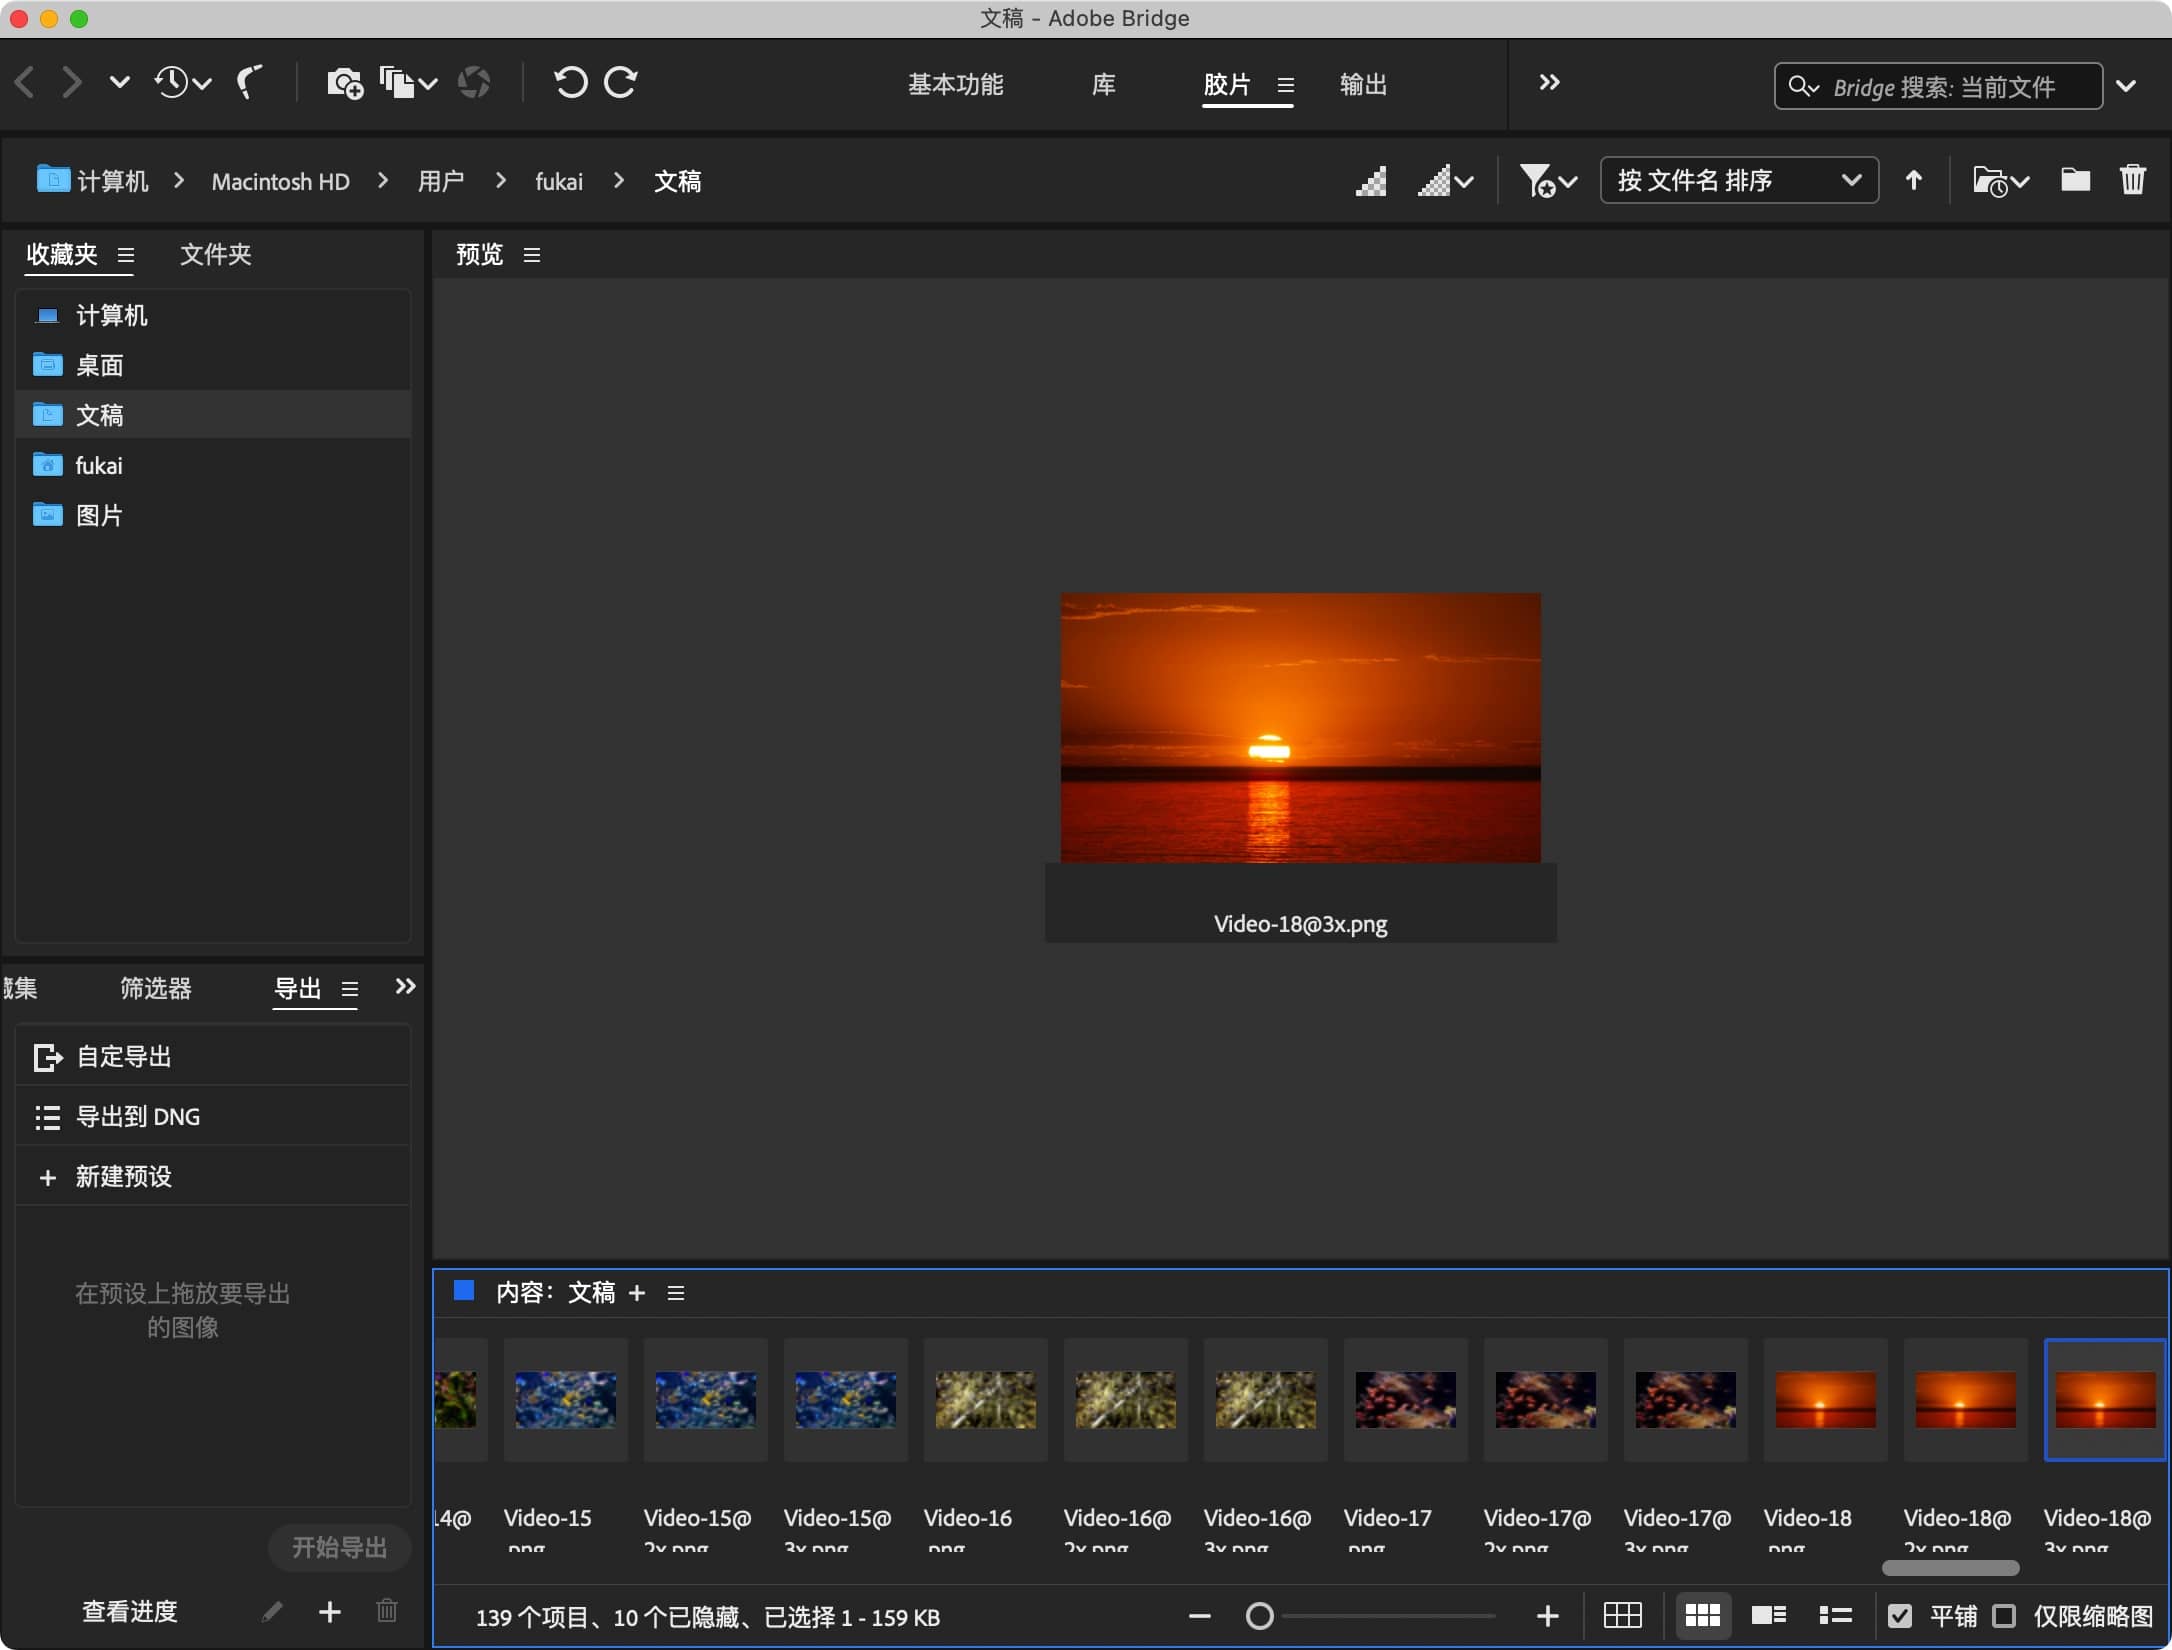Open the sort by filename dropdown

[1739, 180]
